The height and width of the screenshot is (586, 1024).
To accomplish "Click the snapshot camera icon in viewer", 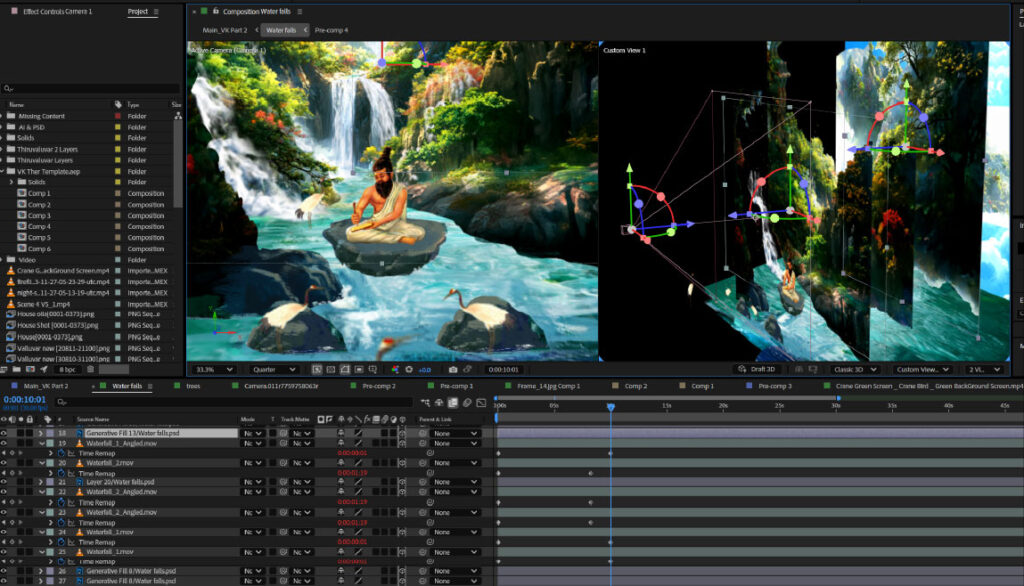I will (x=453, y=369).
